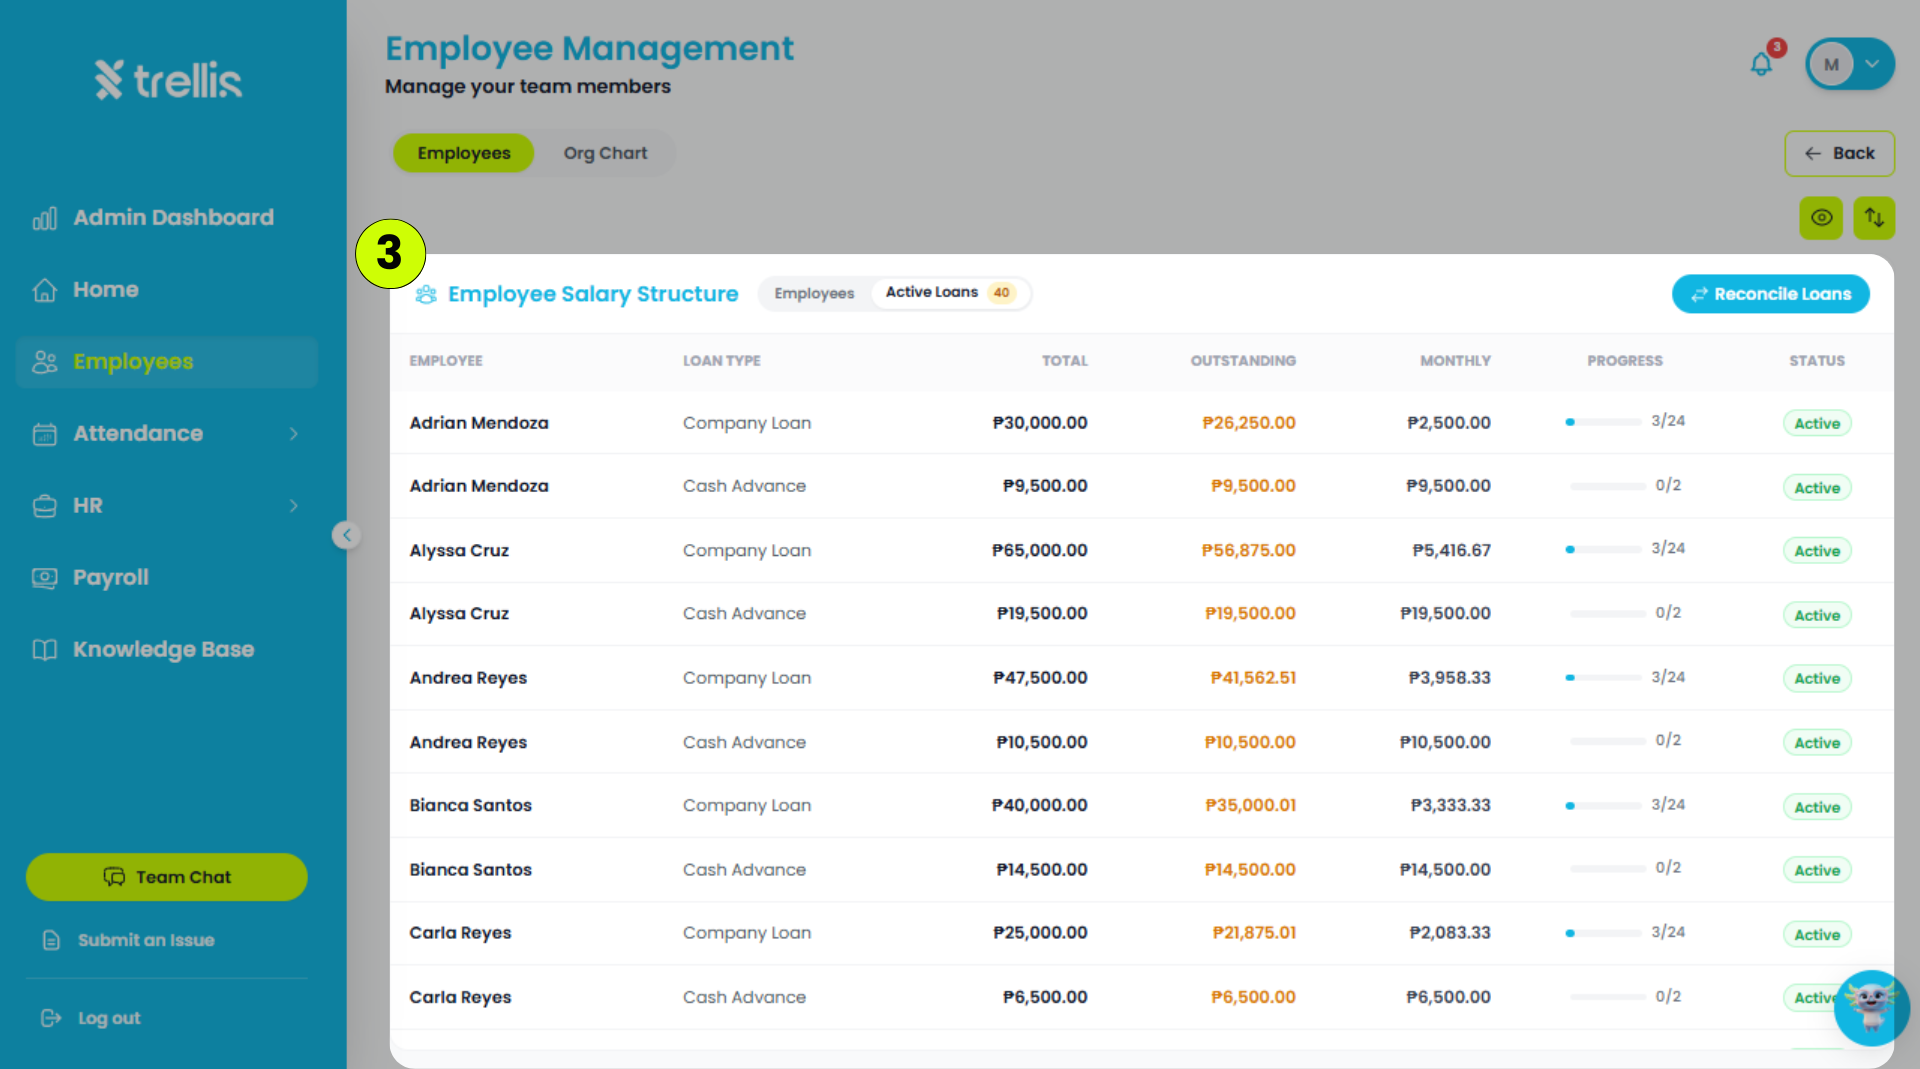Click the OUTSTANDING column header
This screenshot has width=1920, height=1069.
1243,361
